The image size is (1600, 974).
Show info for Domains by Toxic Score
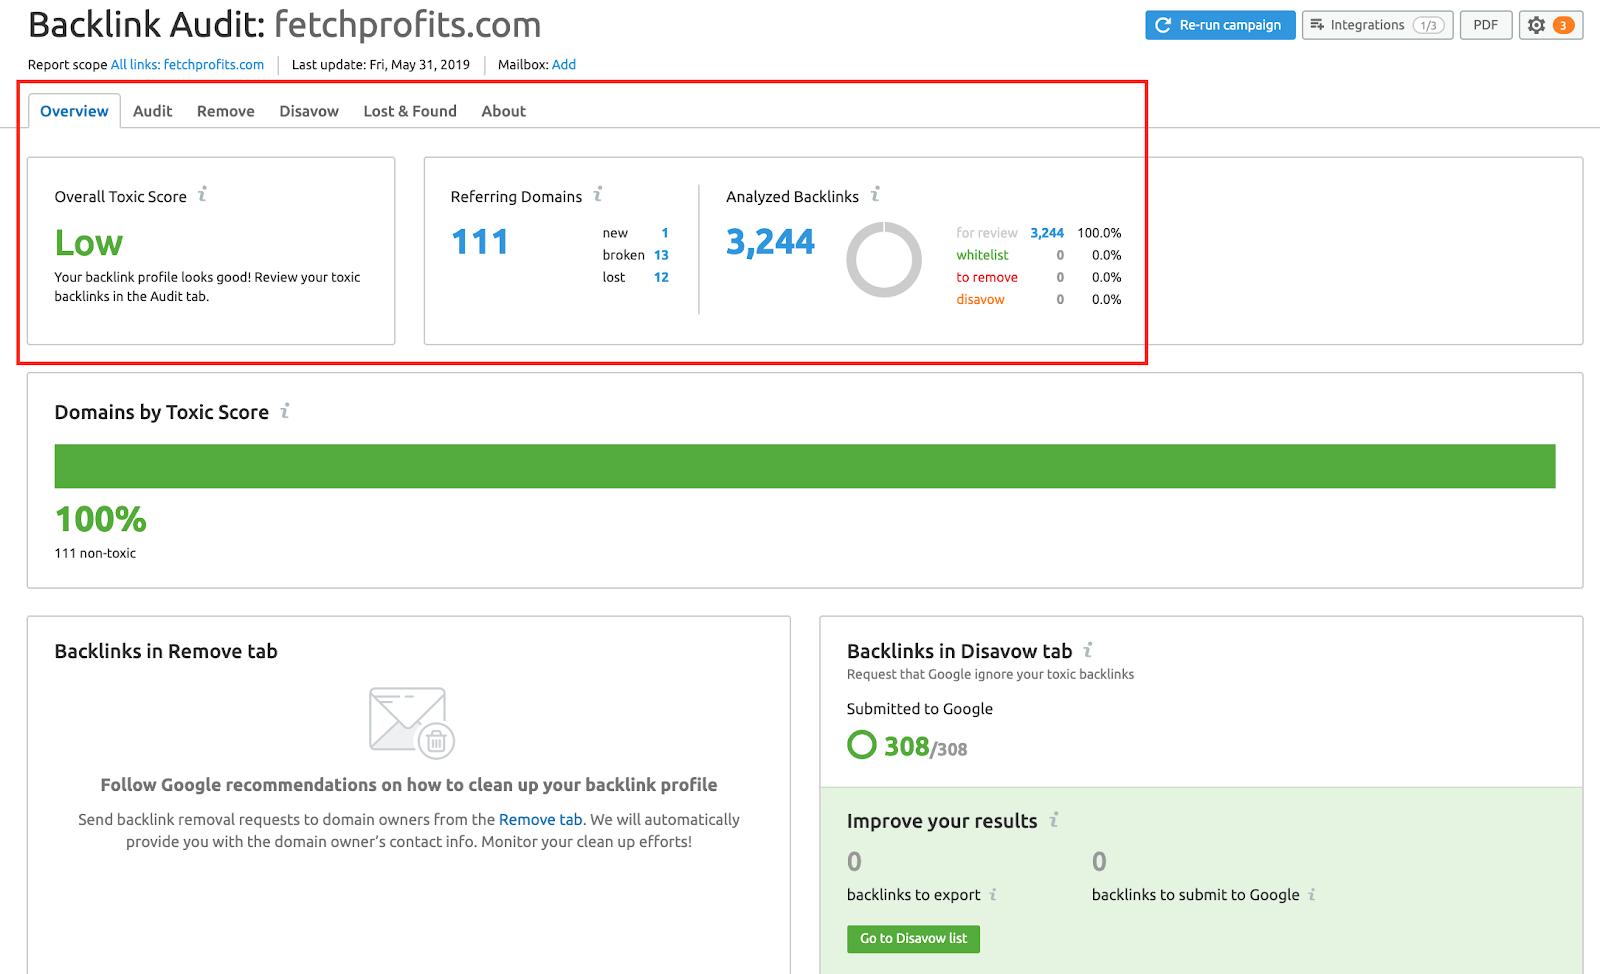pyautogui.click(x=285, y=410)
